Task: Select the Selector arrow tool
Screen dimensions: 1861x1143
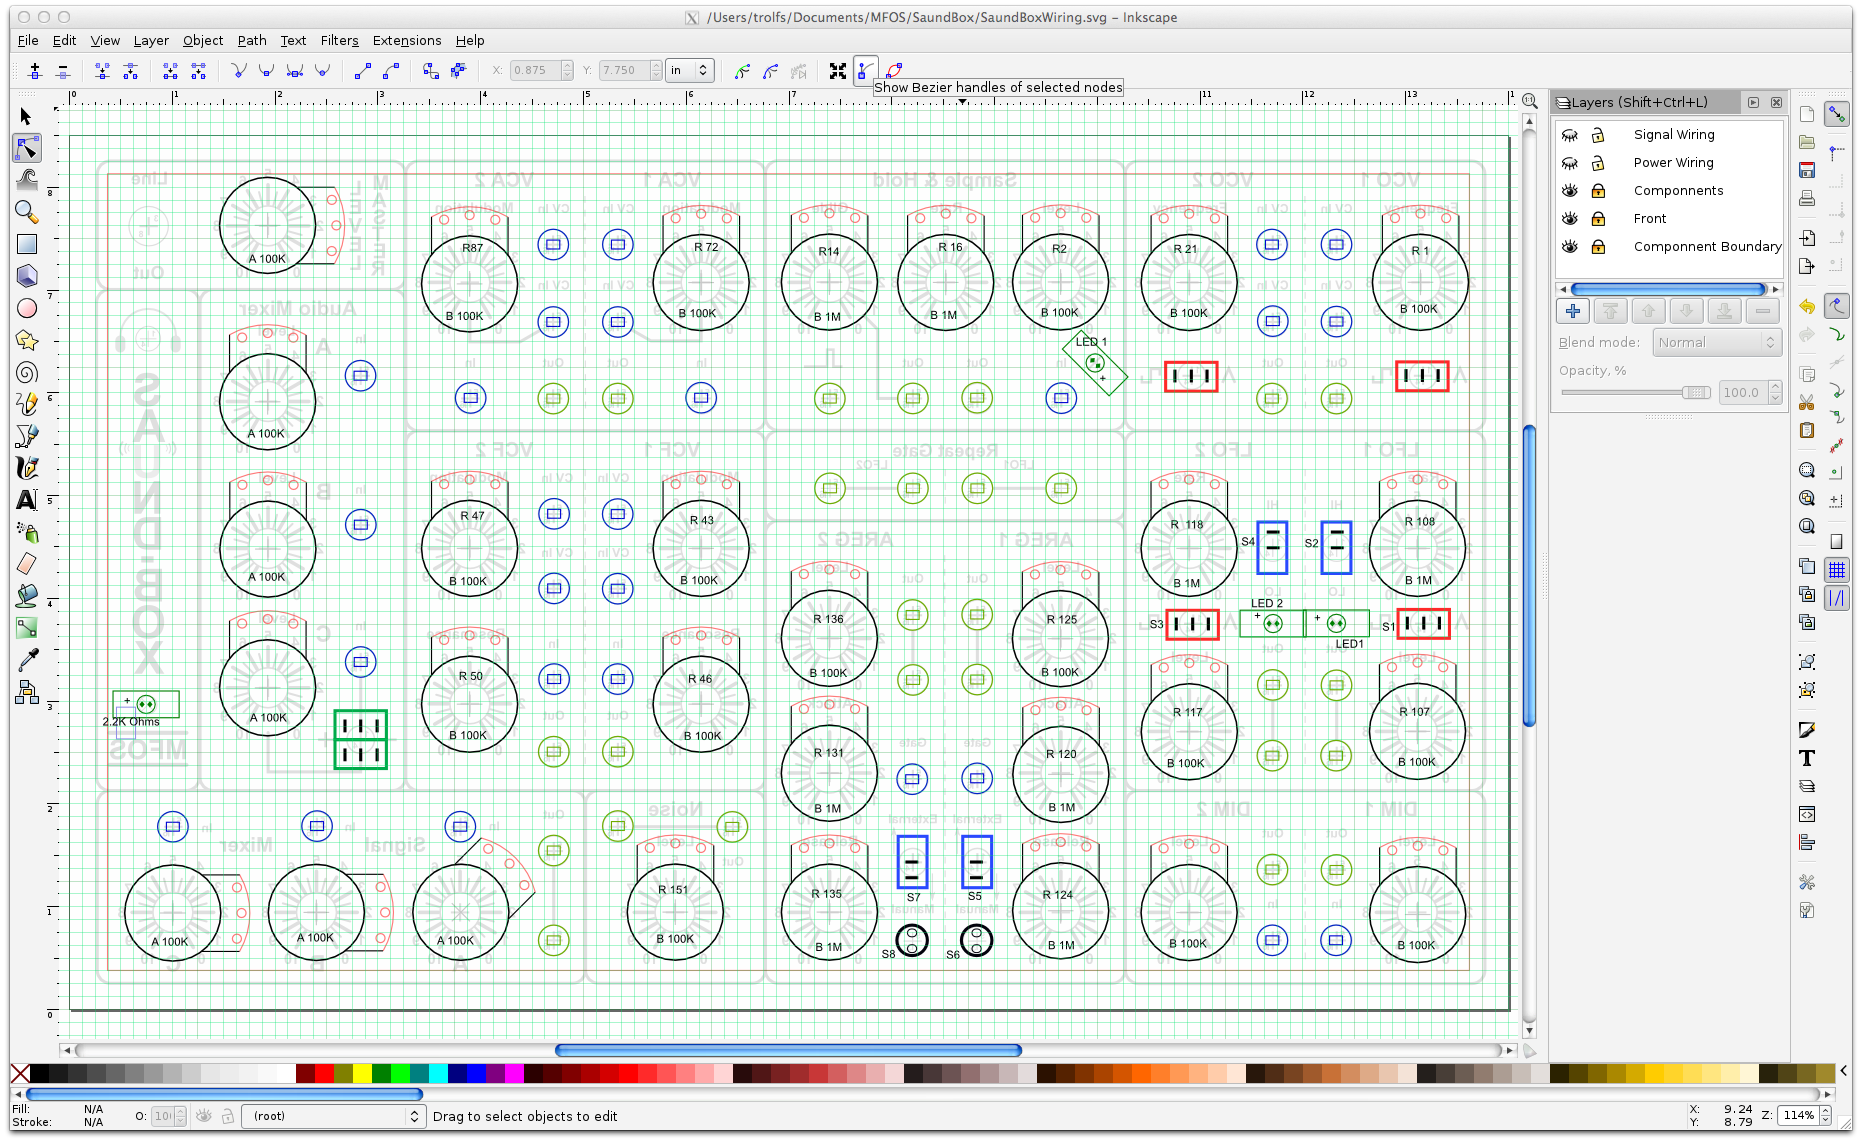Action: point(26,117)
